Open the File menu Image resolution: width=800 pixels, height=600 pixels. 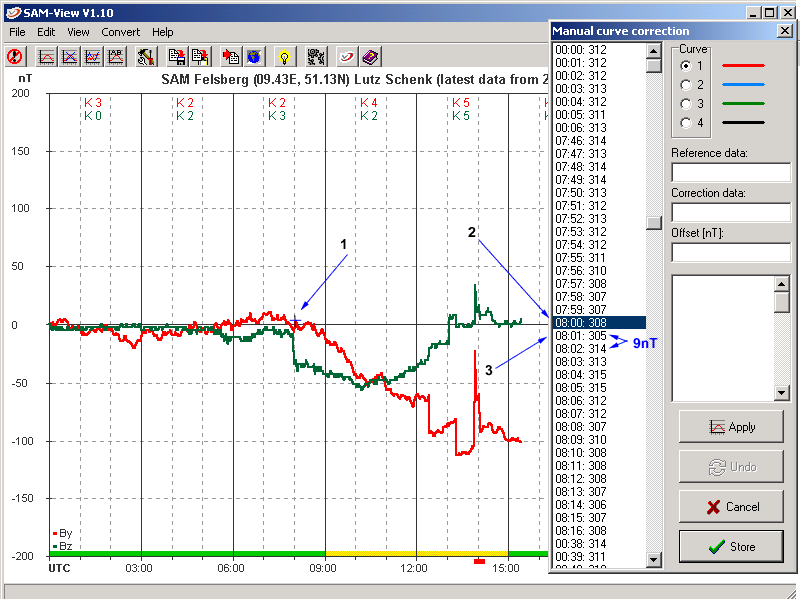point(17,32)
